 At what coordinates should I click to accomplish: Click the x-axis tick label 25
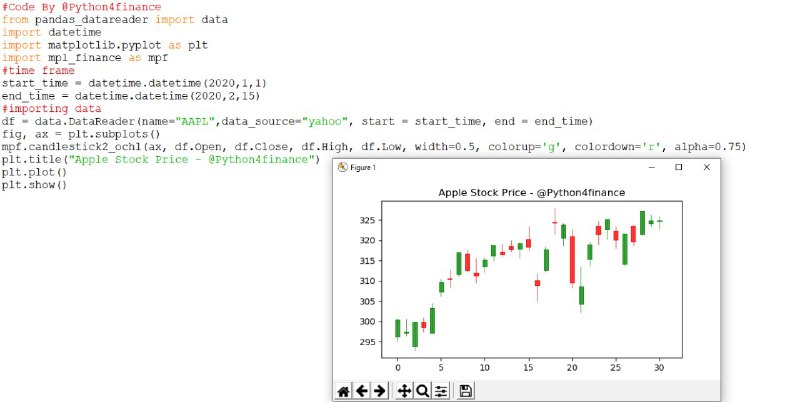click(x=616, y=367)
